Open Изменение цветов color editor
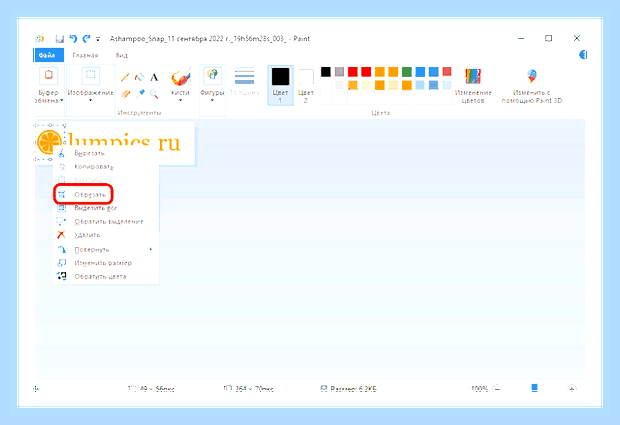 tap(473, 86)
